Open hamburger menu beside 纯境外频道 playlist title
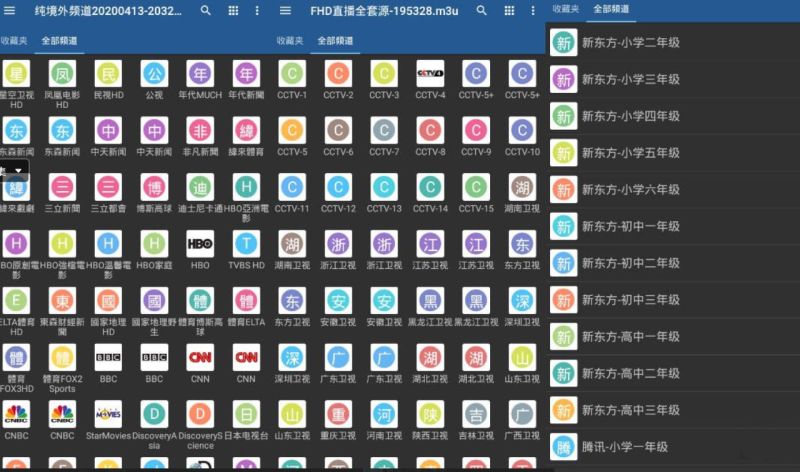 click(13, 10)
